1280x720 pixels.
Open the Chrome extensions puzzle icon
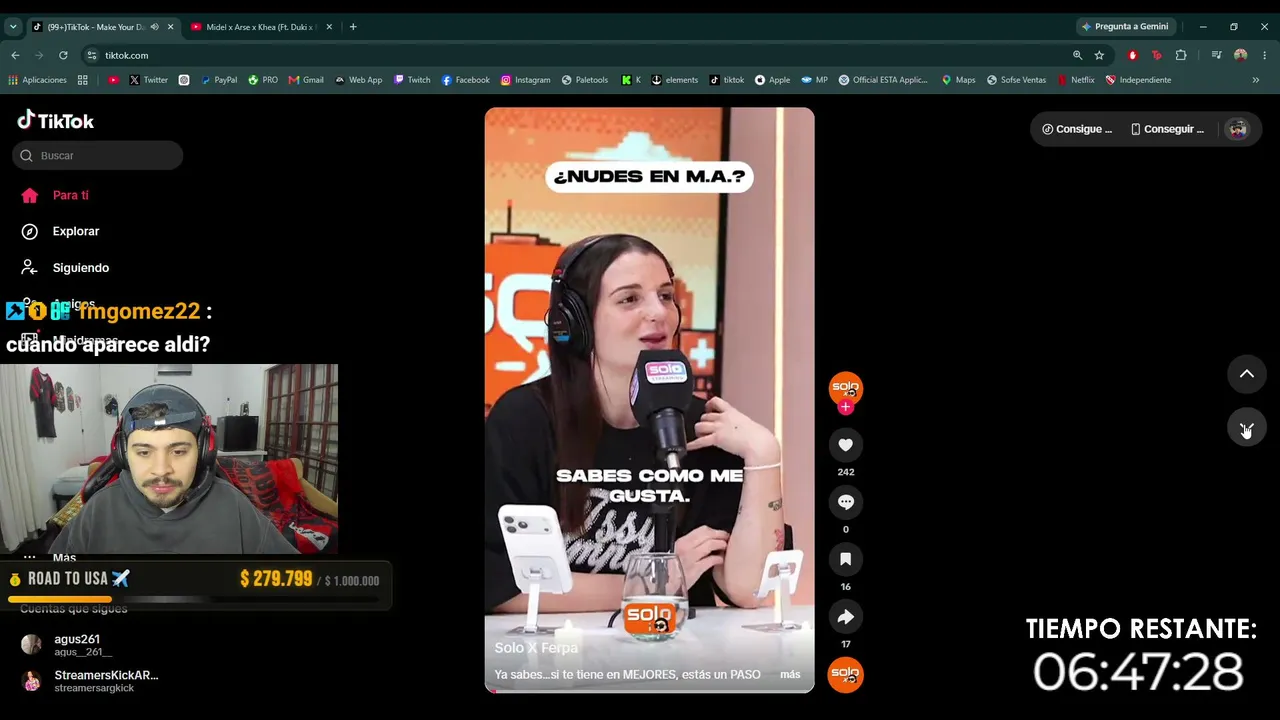click(x=1181, y=55)
